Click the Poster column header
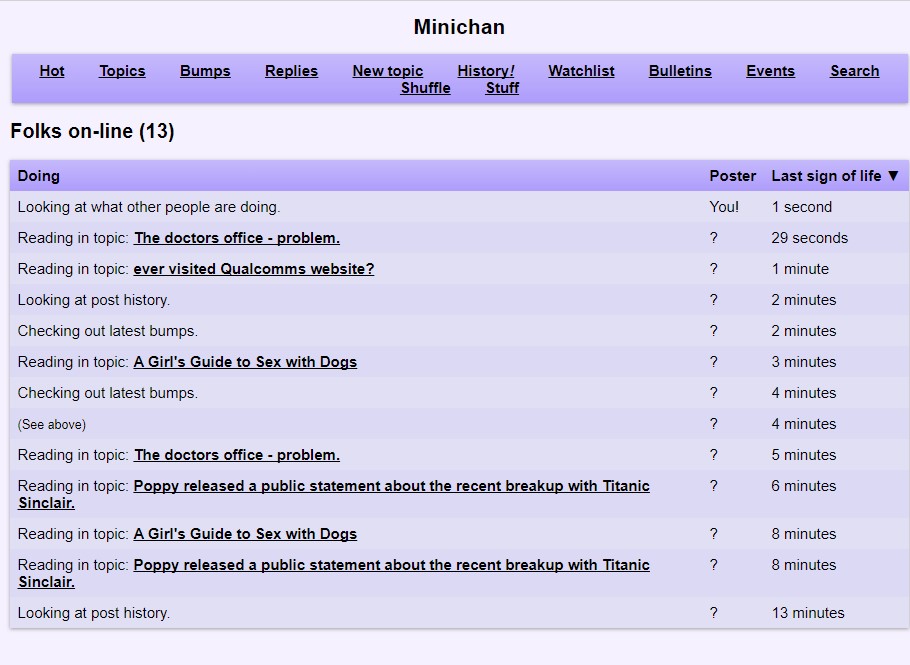Image resolution: width=910 pixels, height=665 pixels. (732, 176)
